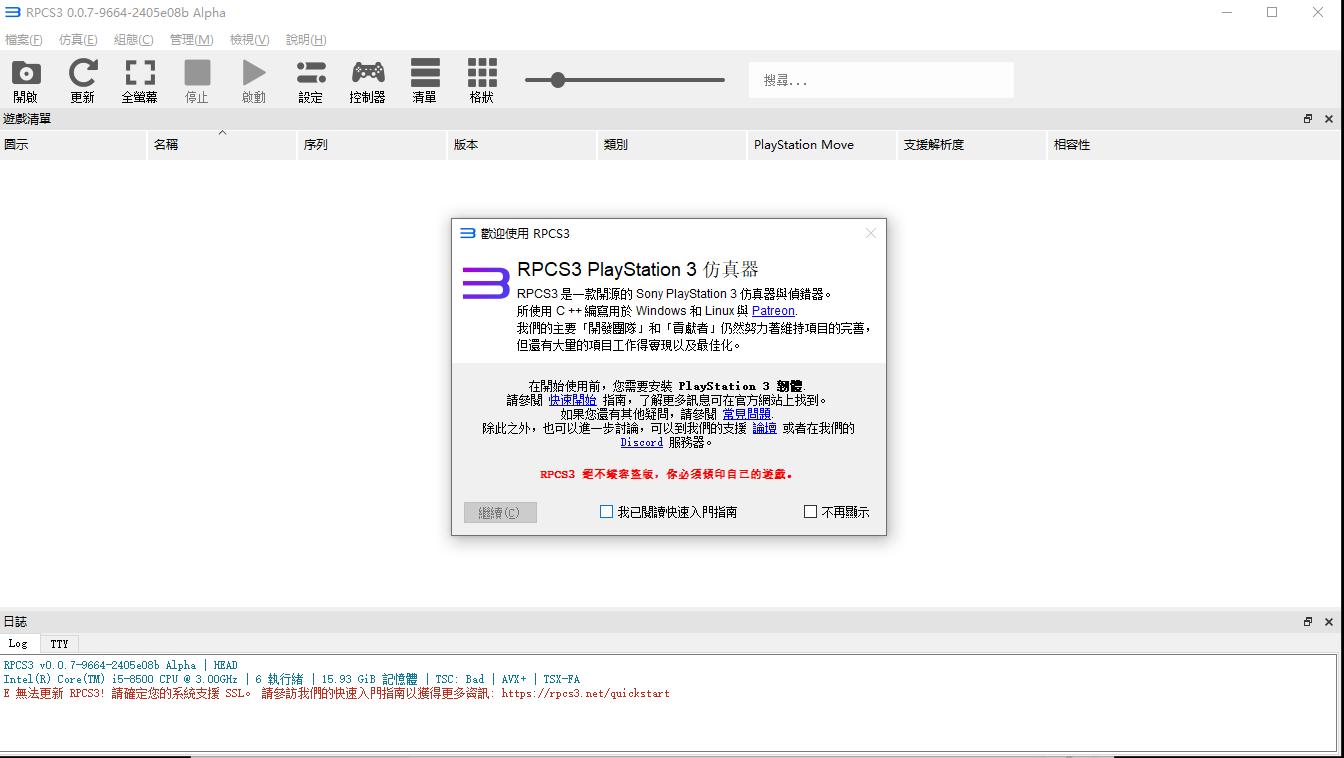Adjust the game icon size slider
Viewport: 1344px width, 758px height.
pyautogui.click(x=556, y=79)
